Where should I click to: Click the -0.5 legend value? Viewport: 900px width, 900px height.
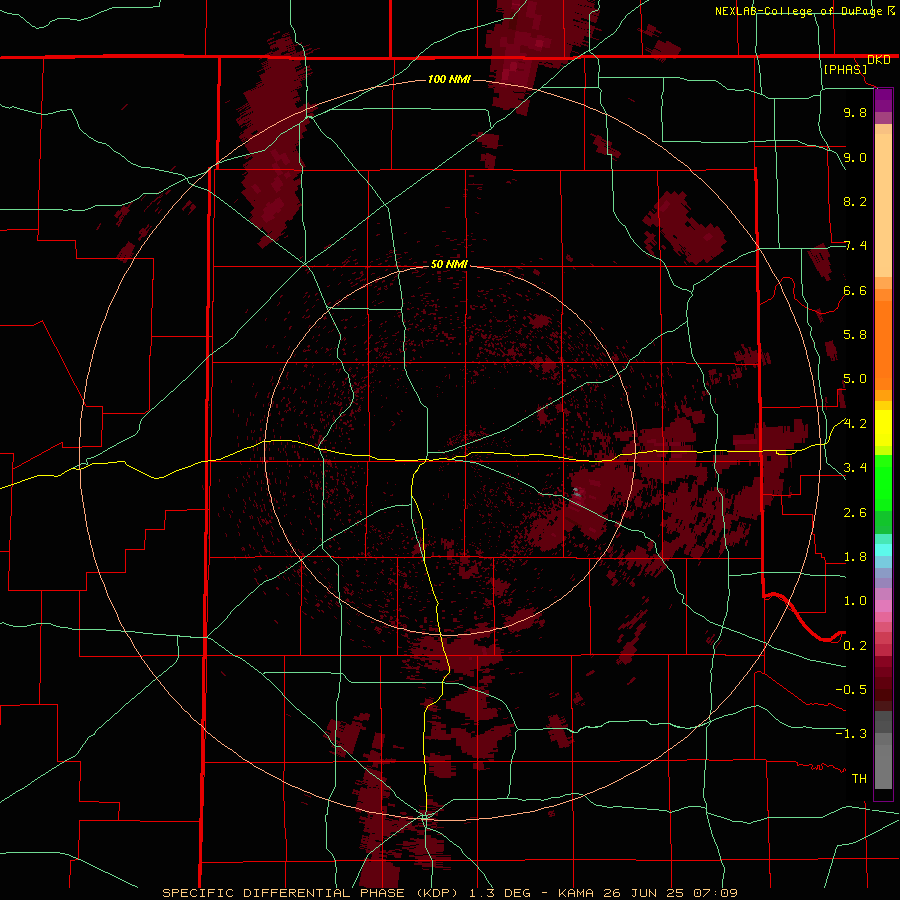[x=851, y=690]
